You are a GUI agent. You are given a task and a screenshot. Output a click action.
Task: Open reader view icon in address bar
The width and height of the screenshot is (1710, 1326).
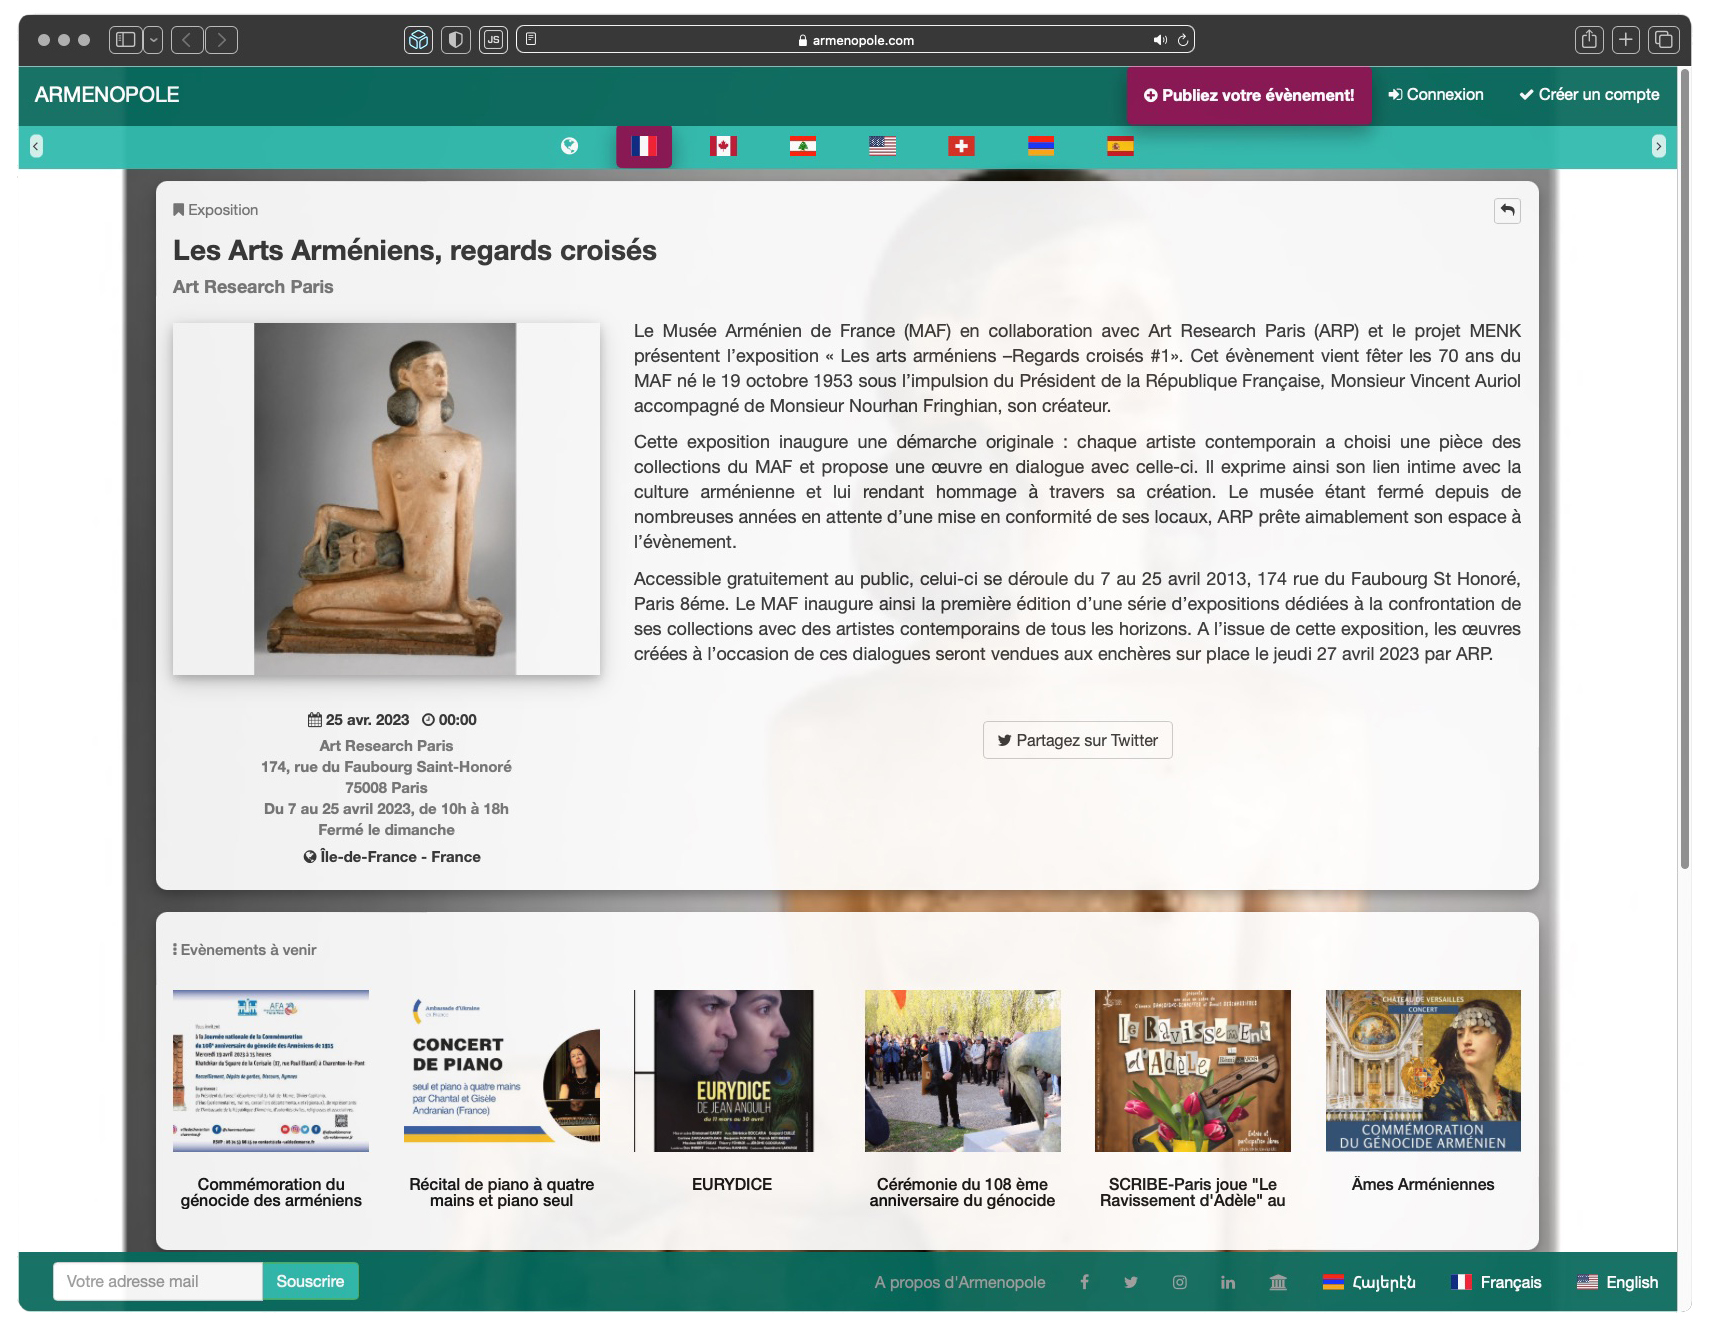click(x=531, y=40)
